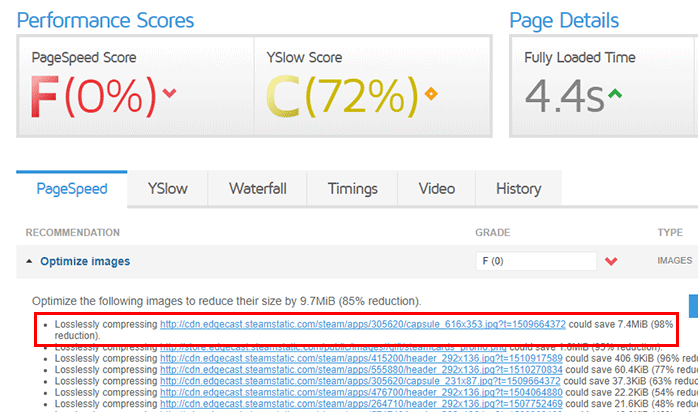
Task: Open the Waterfall tab
Action: 258,189
